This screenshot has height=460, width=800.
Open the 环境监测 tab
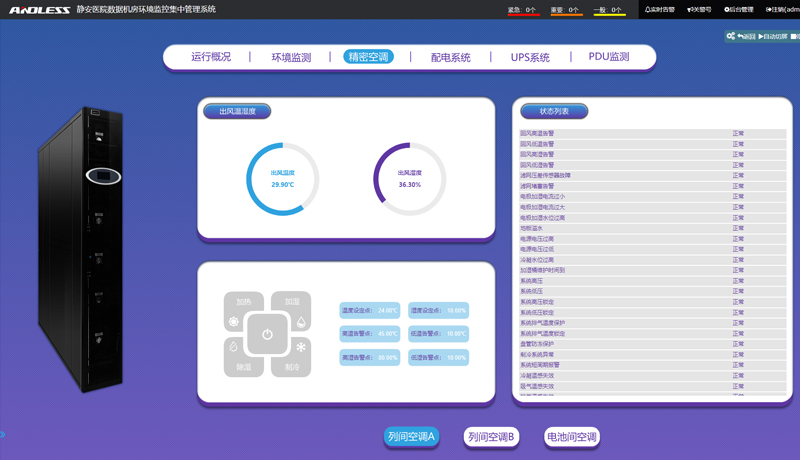coord(291,57)
